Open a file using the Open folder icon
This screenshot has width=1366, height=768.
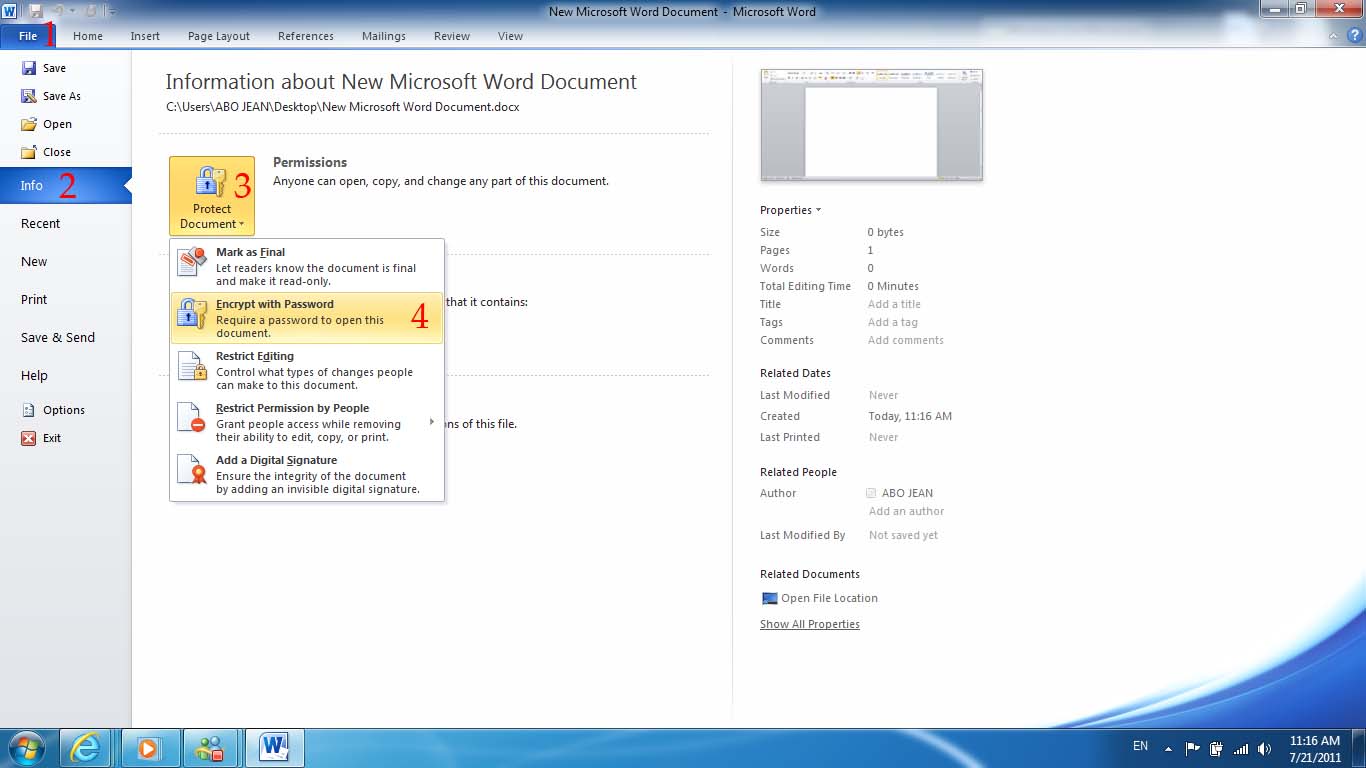29,124
